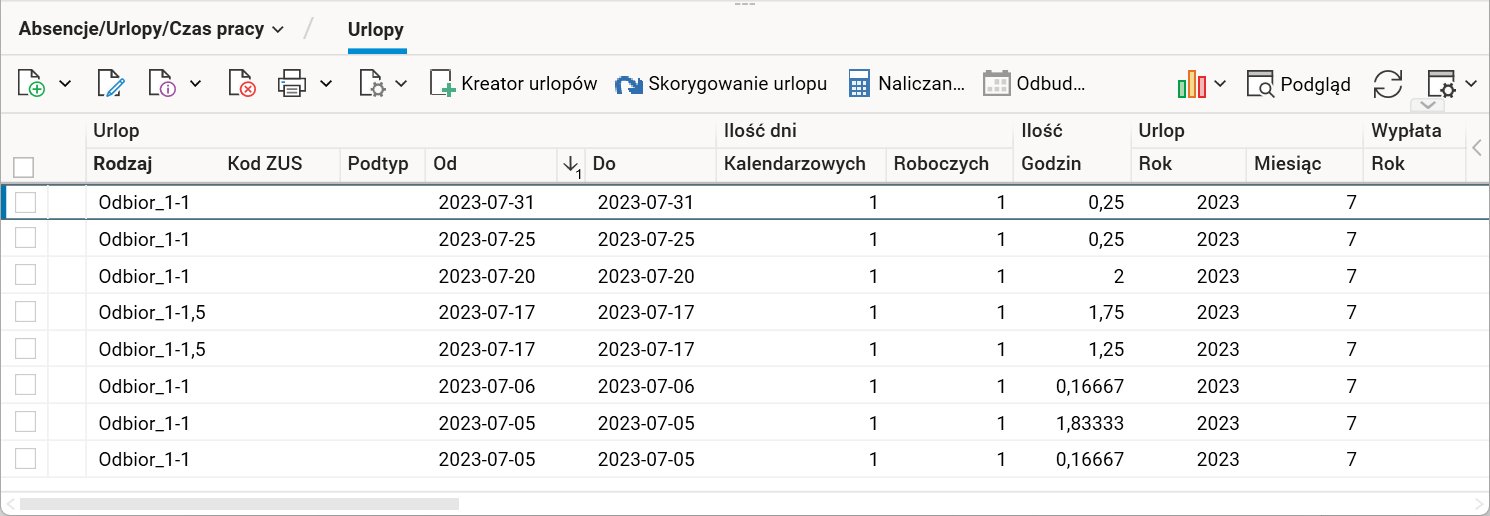Click the Roboczych column header
The width and height of the screenshot is (1490, 516).
941,164
